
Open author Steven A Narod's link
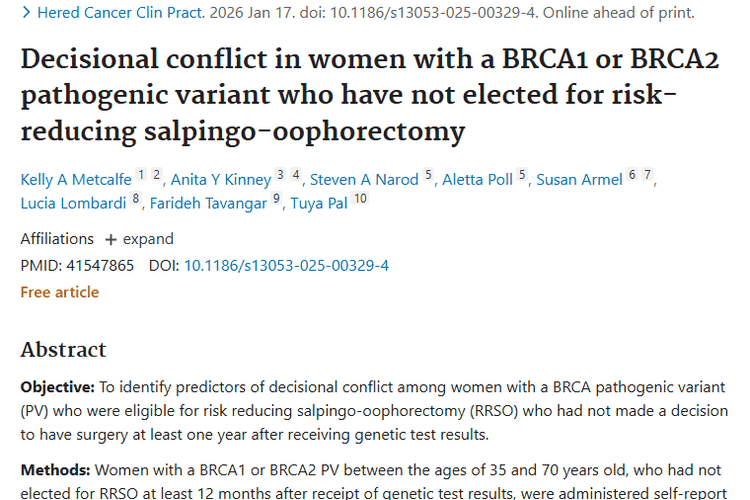click(364, 180)
